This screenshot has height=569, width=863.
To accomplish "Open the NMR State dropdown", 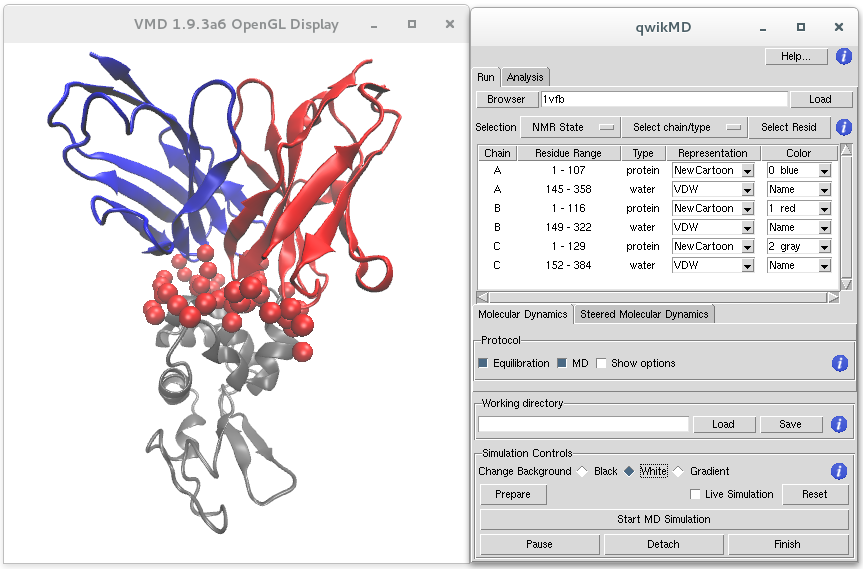I will [x=570, y=127].
